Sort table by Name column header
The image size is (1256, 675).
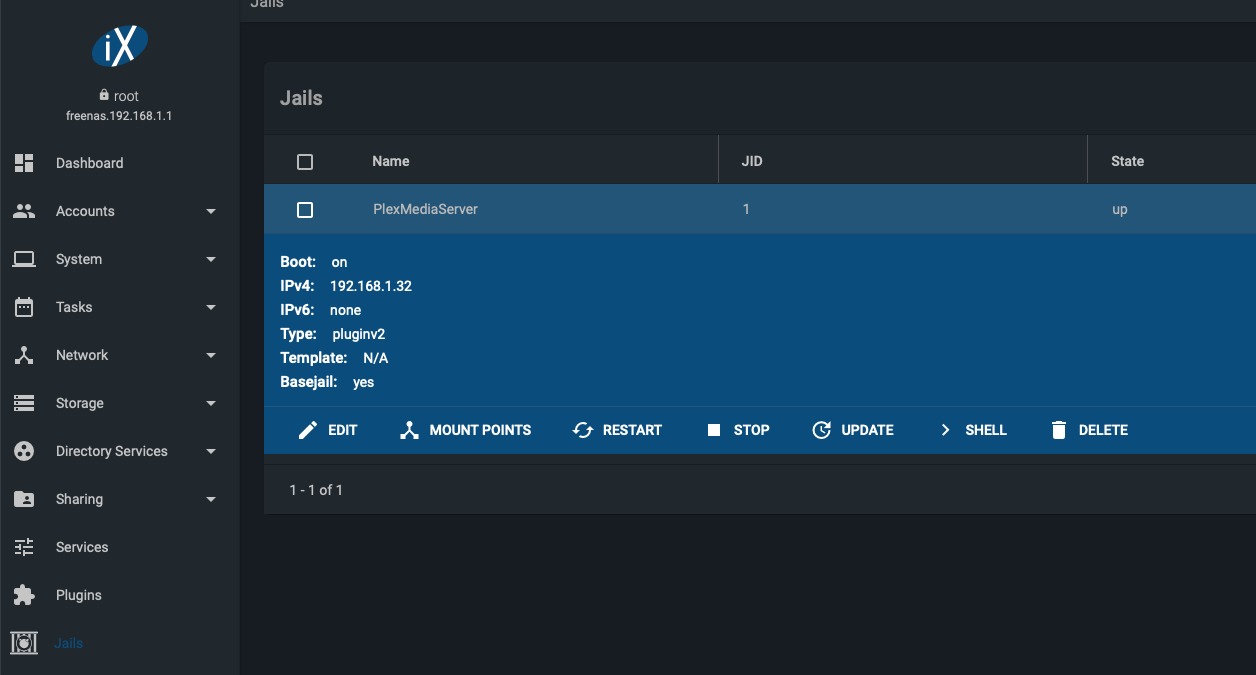(x=391, y=161)
